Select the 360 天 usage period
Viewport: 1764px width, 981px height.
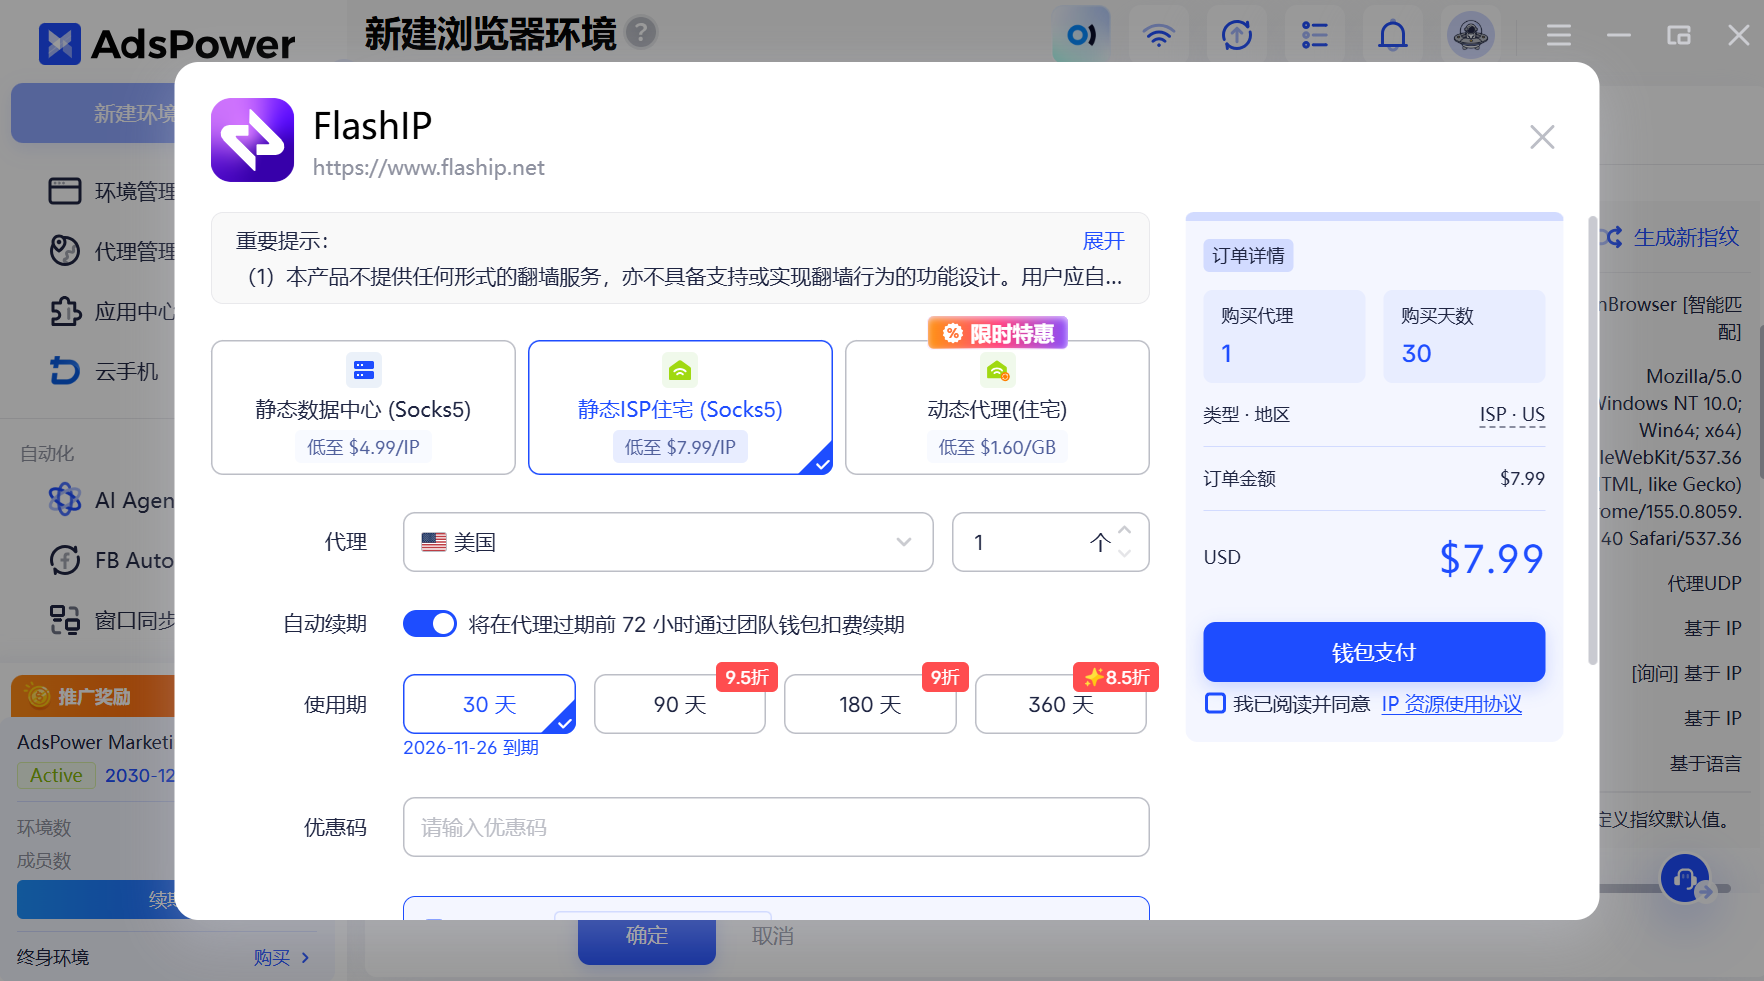(1061, 704)
